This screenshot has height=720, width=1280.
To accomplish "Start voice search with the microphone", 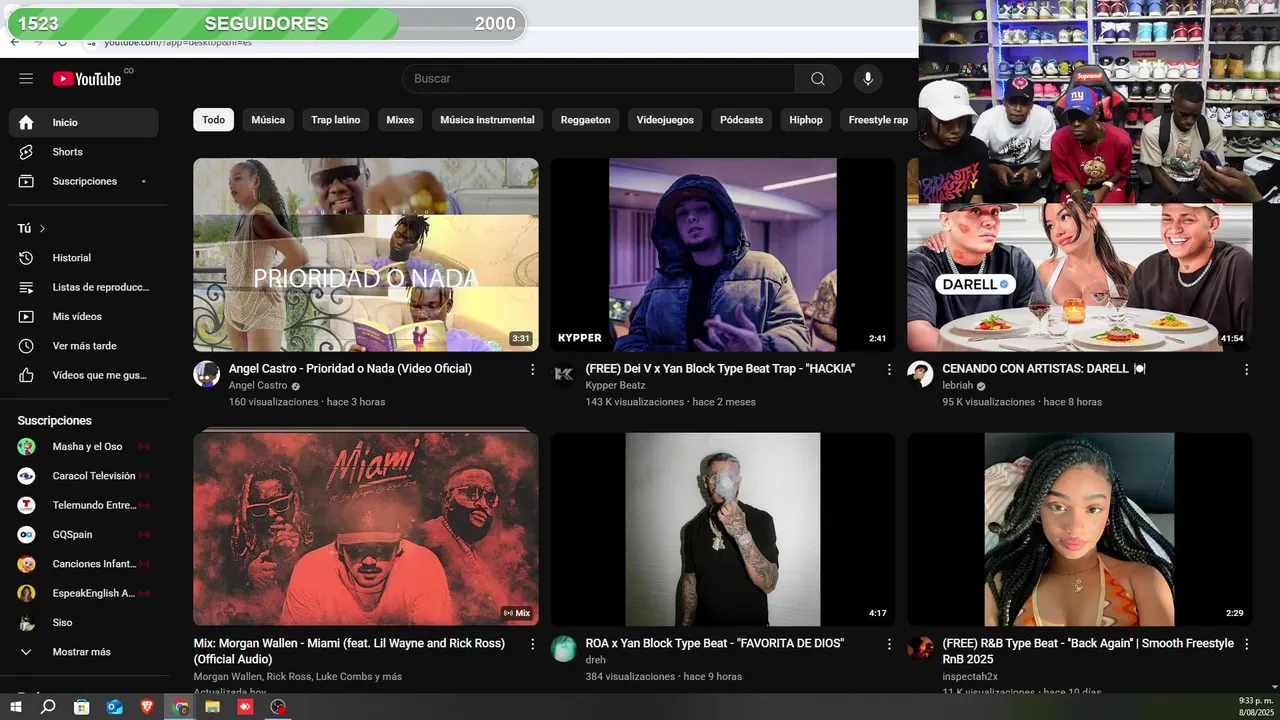I will click(x=868, y=79).
